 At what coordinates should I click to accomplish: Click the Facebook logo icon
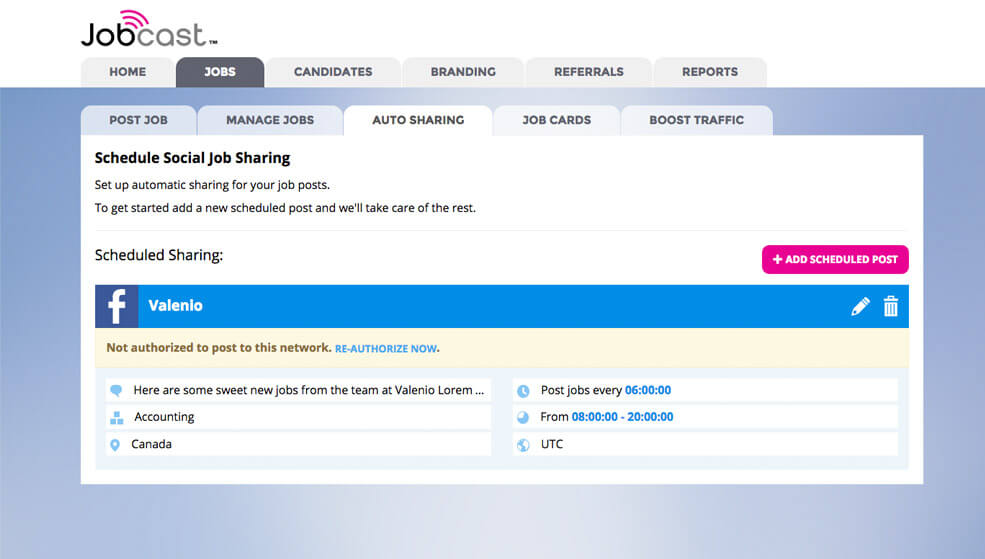tap(117, 307)
